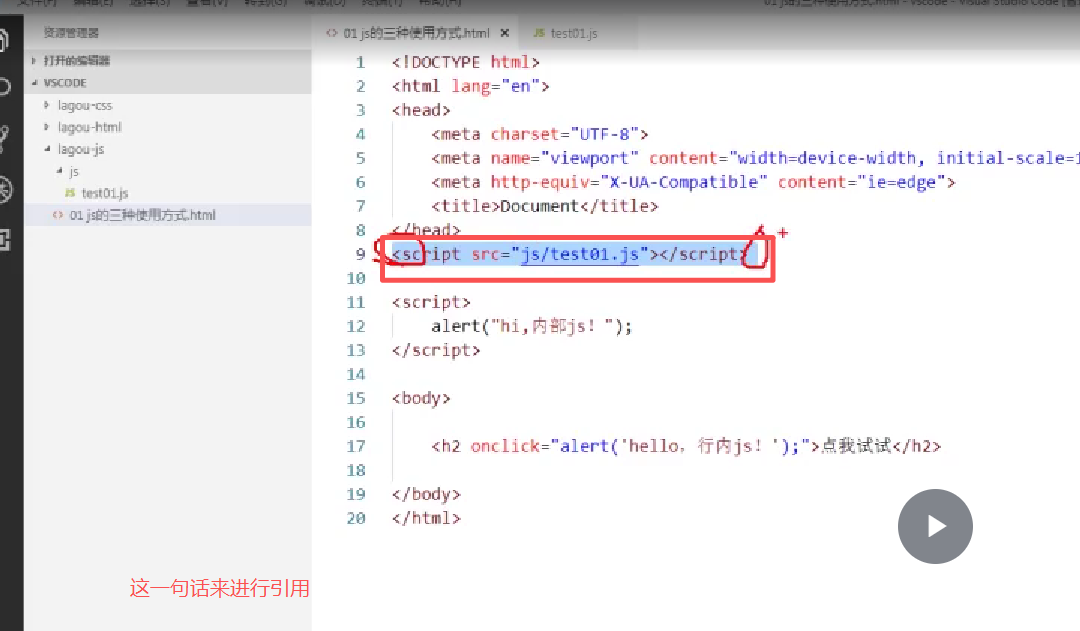
Task: Expand the lagou-css folder
Action: click(85, 105)
